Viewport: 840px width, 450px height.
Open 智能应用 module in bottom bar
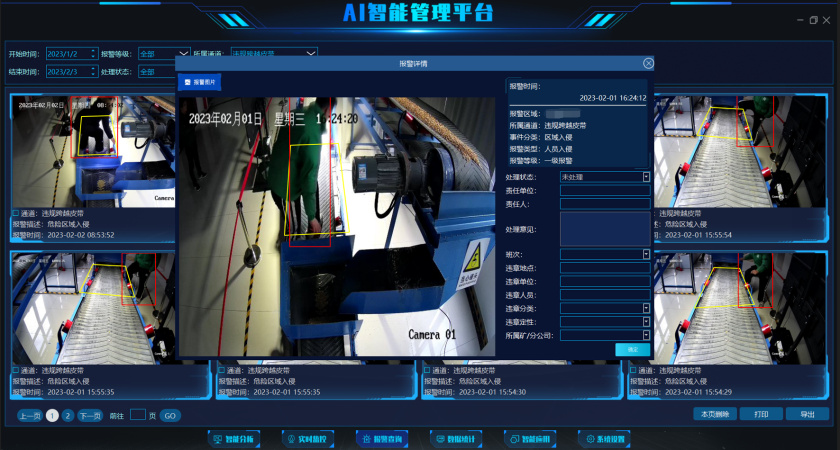(x=529, y=439)
